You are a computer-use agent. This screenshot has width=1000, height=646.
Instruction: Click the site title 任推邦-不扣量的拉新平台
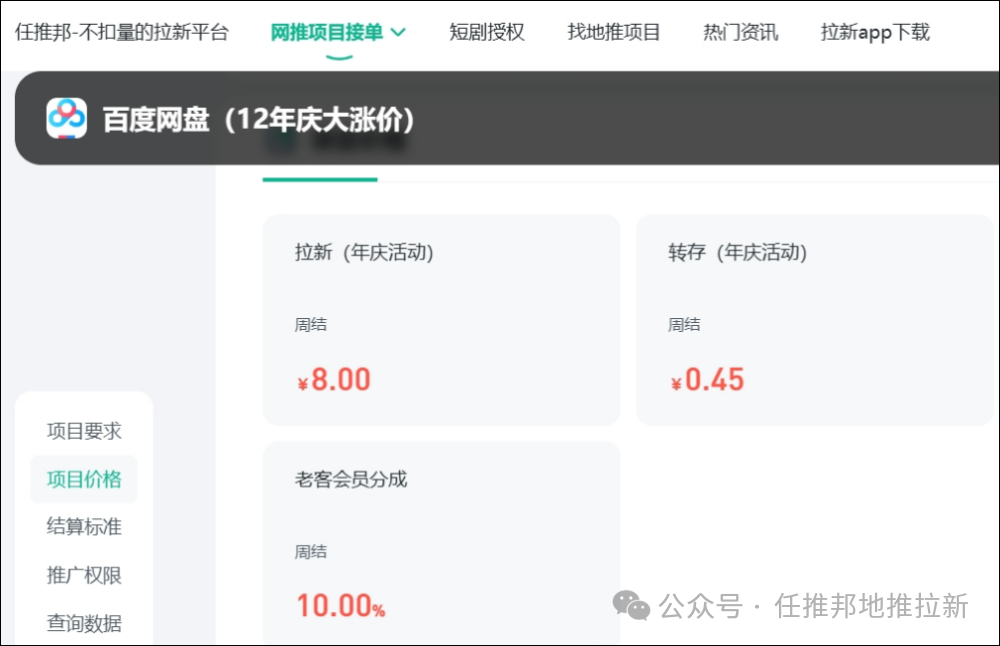(x=122, y=32)
